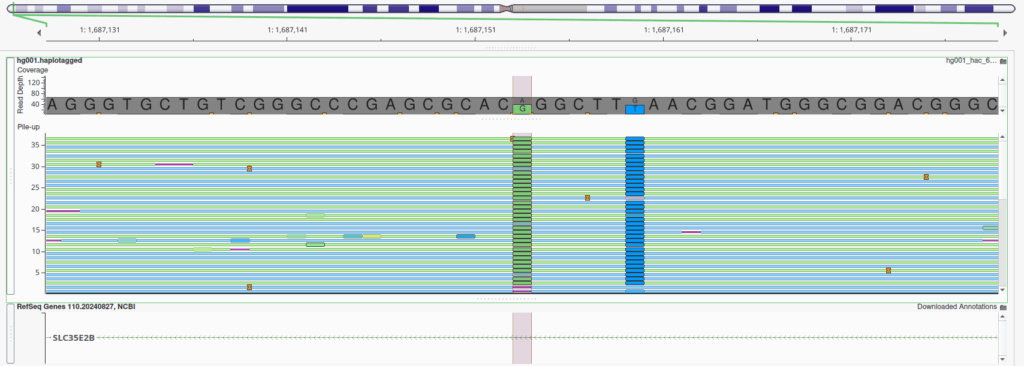Open folder icon beside hg001_hac track
The image size is (1024, 366).
1003,61
